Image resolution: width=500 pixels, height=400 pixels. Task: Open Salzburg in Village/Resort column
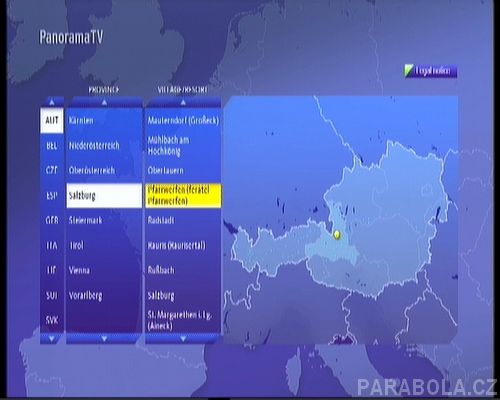183,295
